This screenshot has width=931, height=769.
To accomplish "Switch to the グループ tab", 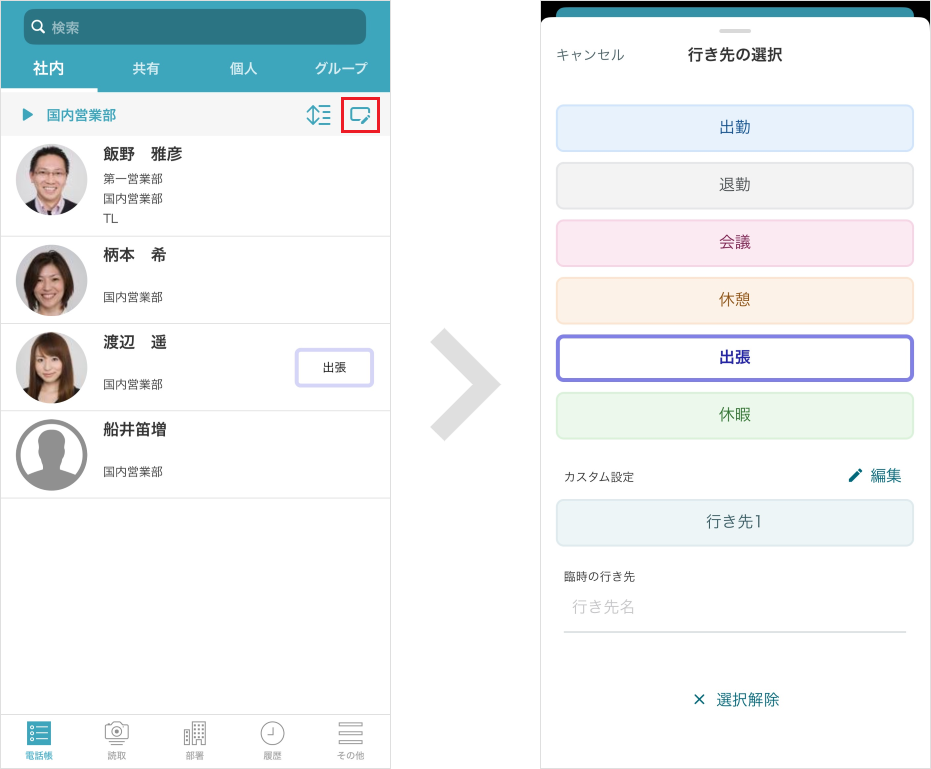I will pos(341,69).
